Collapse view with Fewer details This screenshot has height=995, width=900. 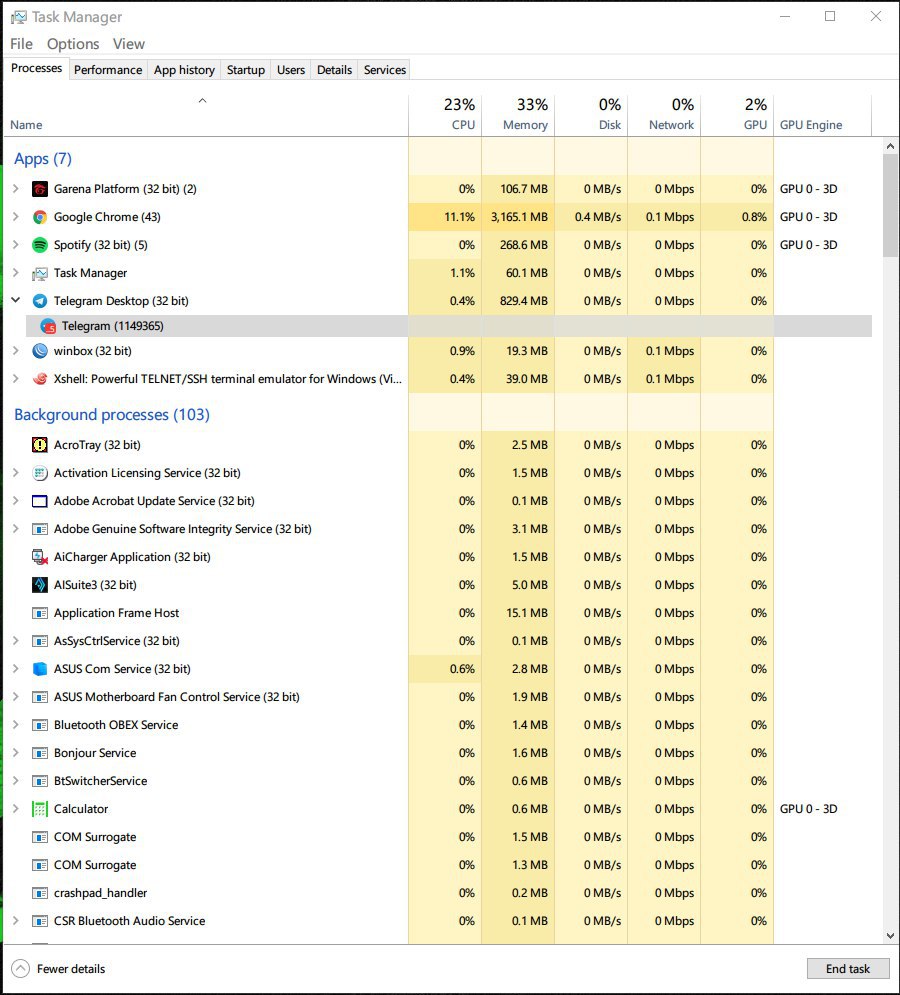pyautogui.click(x=59, y=968)
